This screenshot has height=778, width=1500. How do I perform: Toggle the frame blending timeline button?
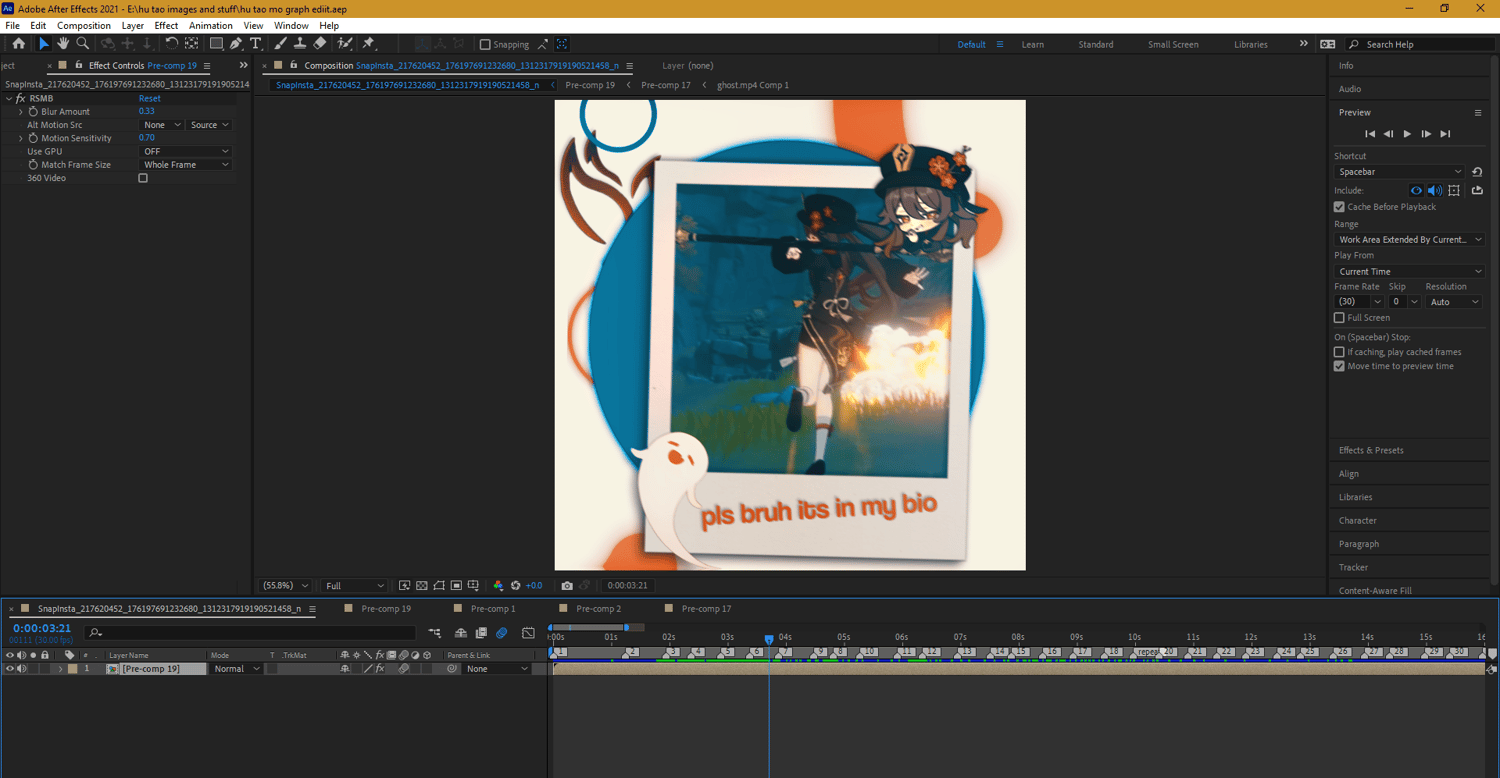click(481, 633)
